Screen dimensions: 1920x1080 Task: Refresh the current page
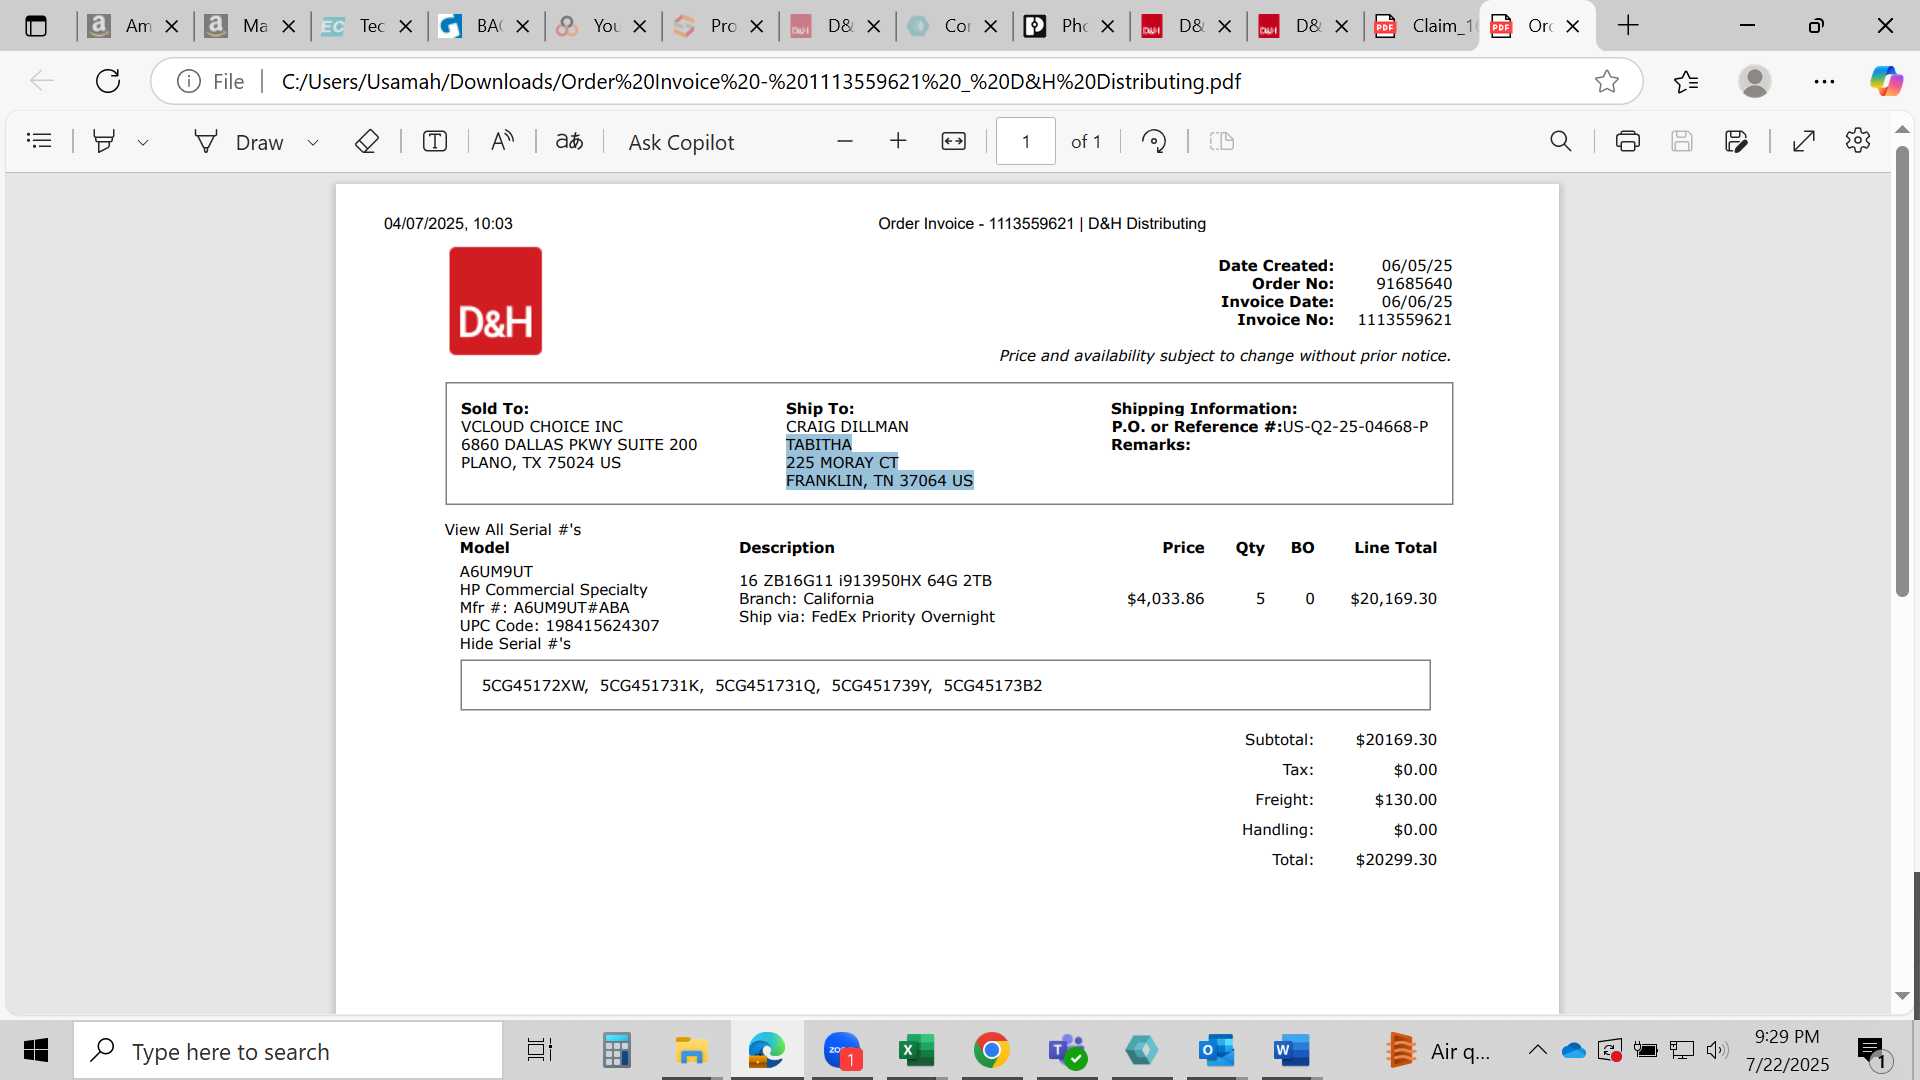coord(108,81)
